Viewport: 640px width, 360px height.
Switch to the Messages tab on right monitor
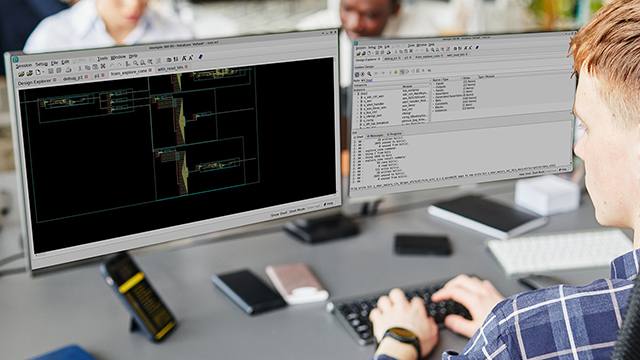tap(376, 136)
